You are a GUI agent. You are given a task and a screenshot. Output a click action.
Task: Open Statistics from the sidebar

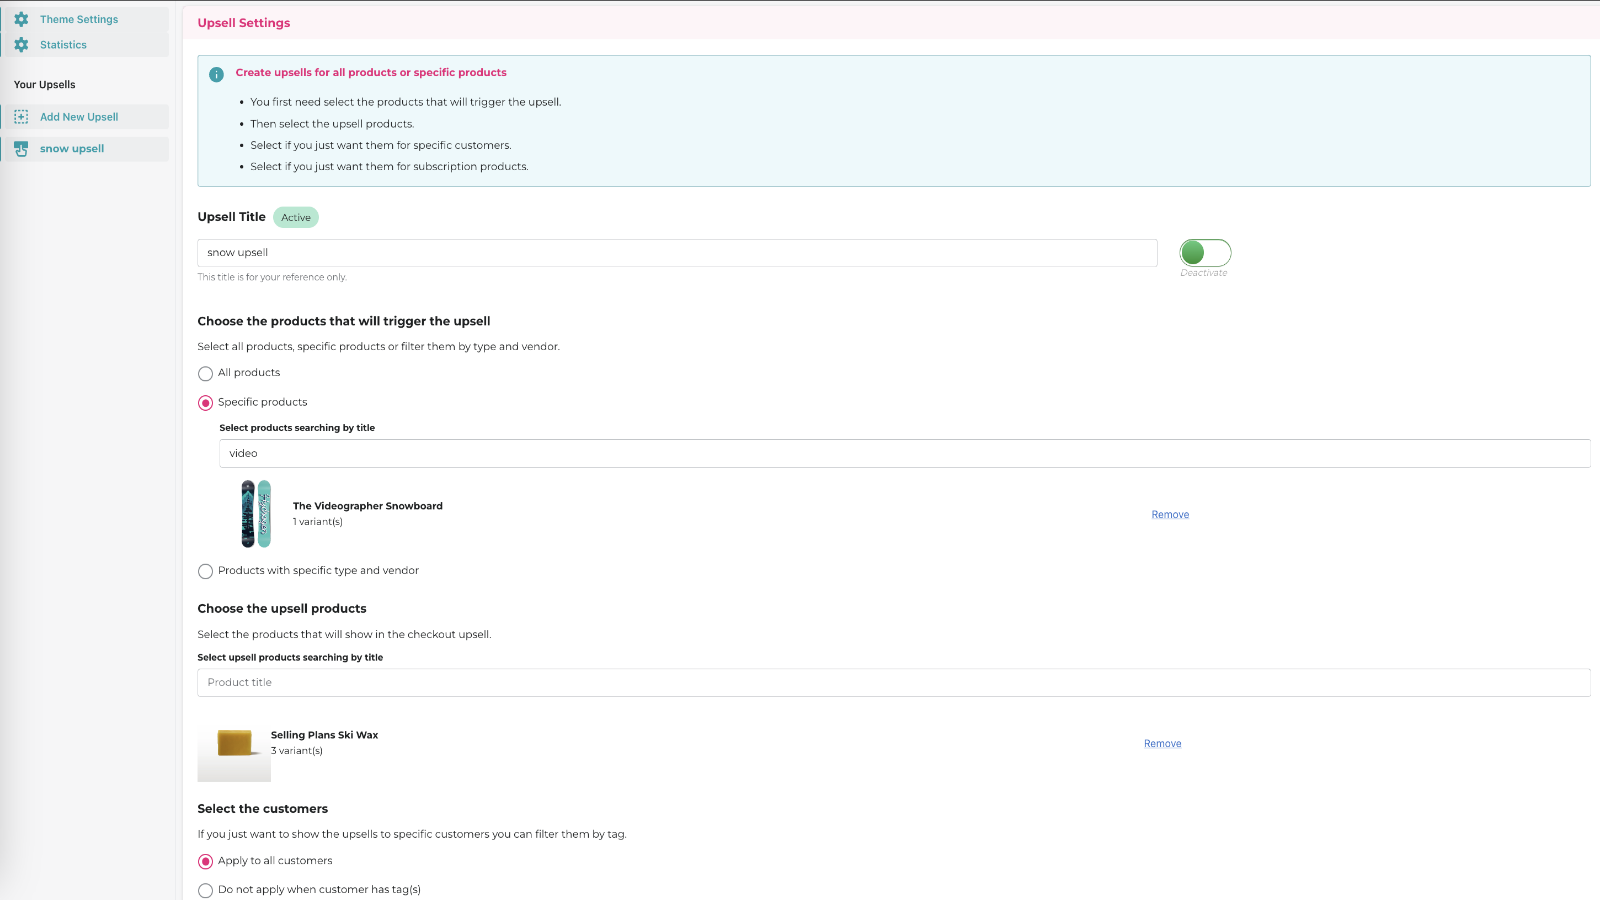coord(62,44)
